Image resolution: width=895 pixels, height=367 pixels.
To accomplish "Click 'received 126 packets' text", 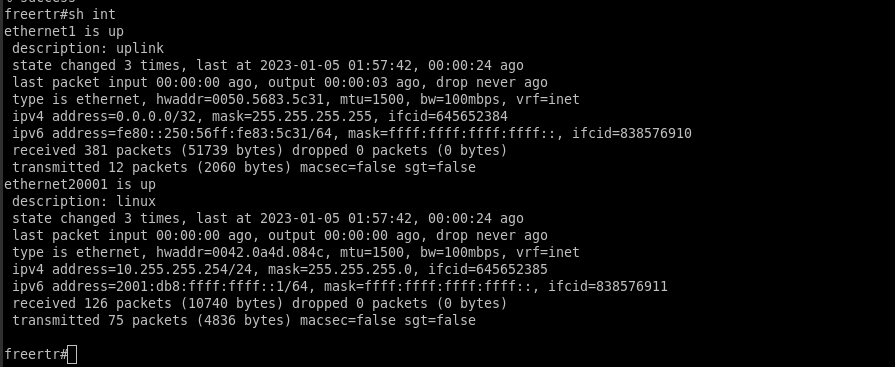I will [x=91, y=303].
